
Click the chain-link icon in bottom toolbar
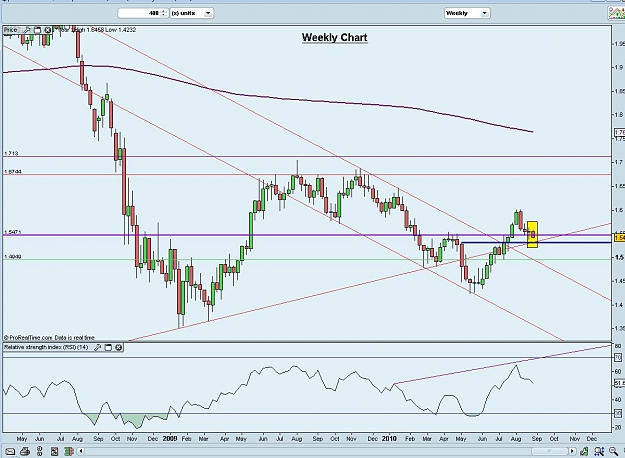point(39,452)
